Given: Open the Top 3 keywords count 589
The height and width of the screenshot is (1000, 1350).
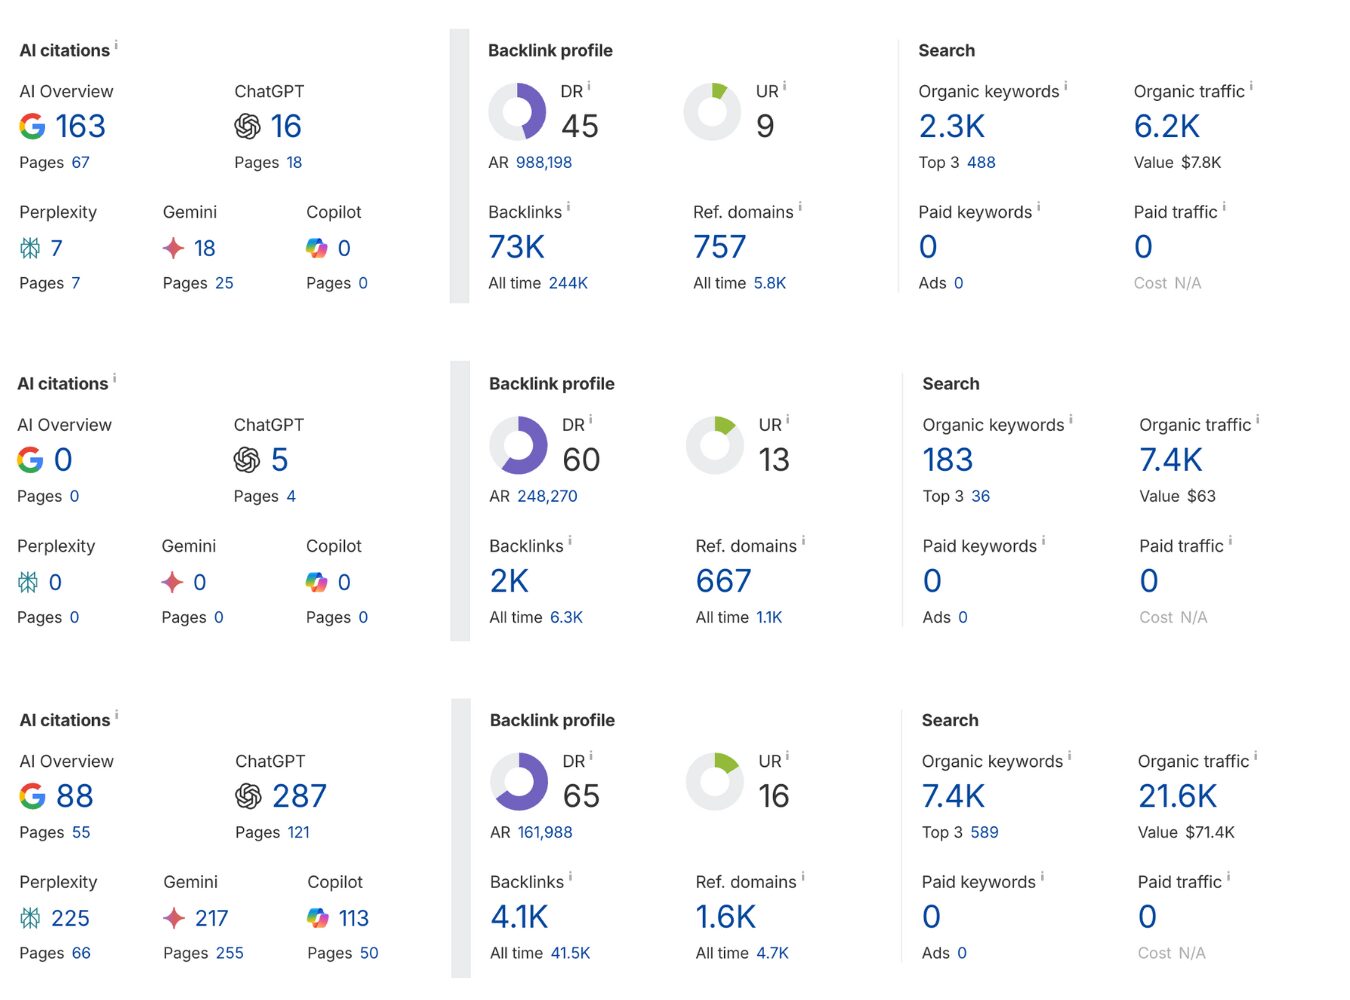Looking at the screenshot, I should (984, 833).
